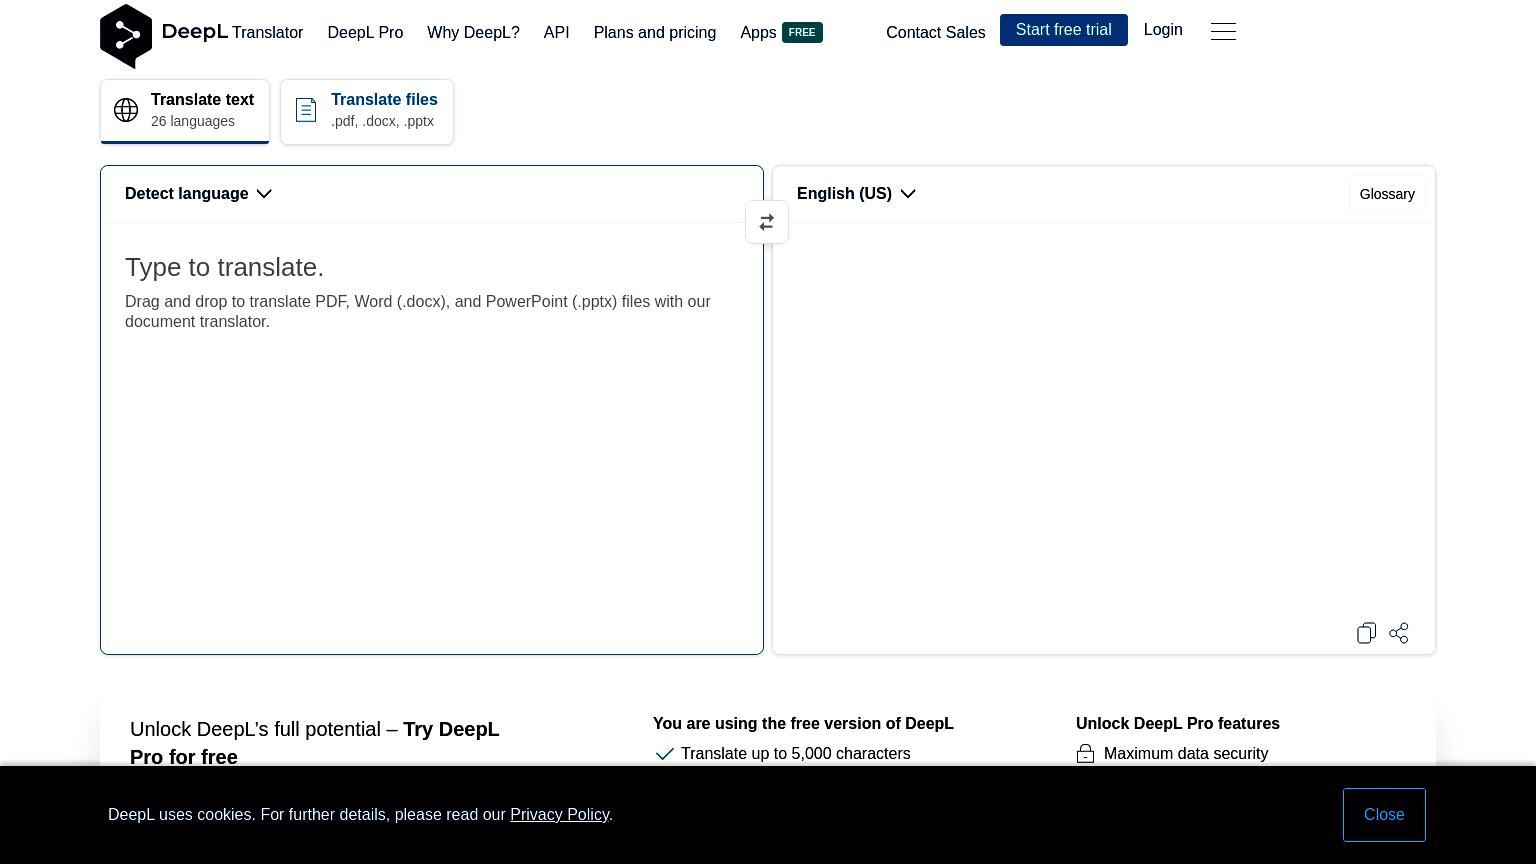
Task: Click the Login link
Action: click(1163, 30)
